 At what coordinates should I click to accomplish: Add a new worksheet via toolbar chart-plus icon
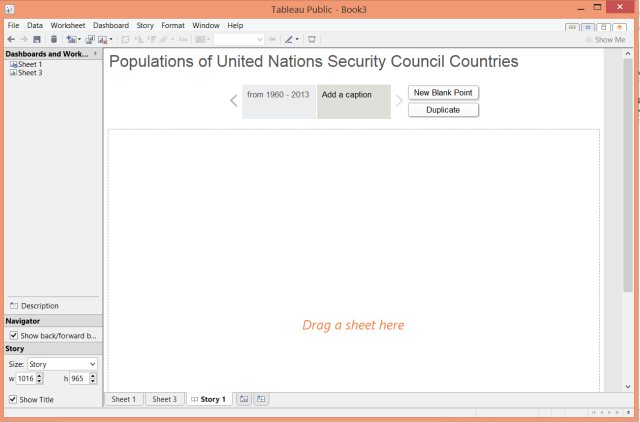tap(71, 39)
